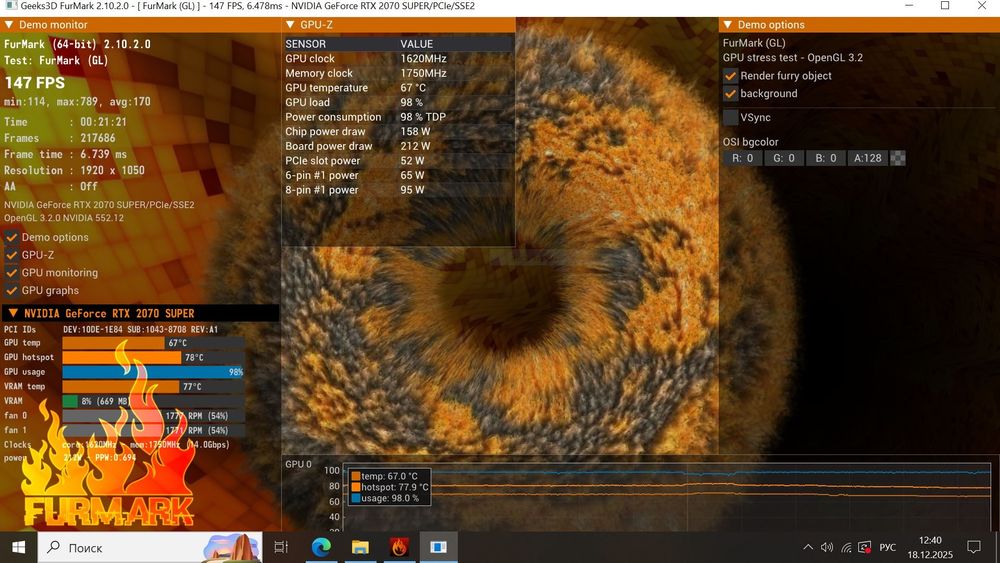Collapse the Demo monitor panel triangle
The image size is (1000, 563).
(x=9, y=25)
